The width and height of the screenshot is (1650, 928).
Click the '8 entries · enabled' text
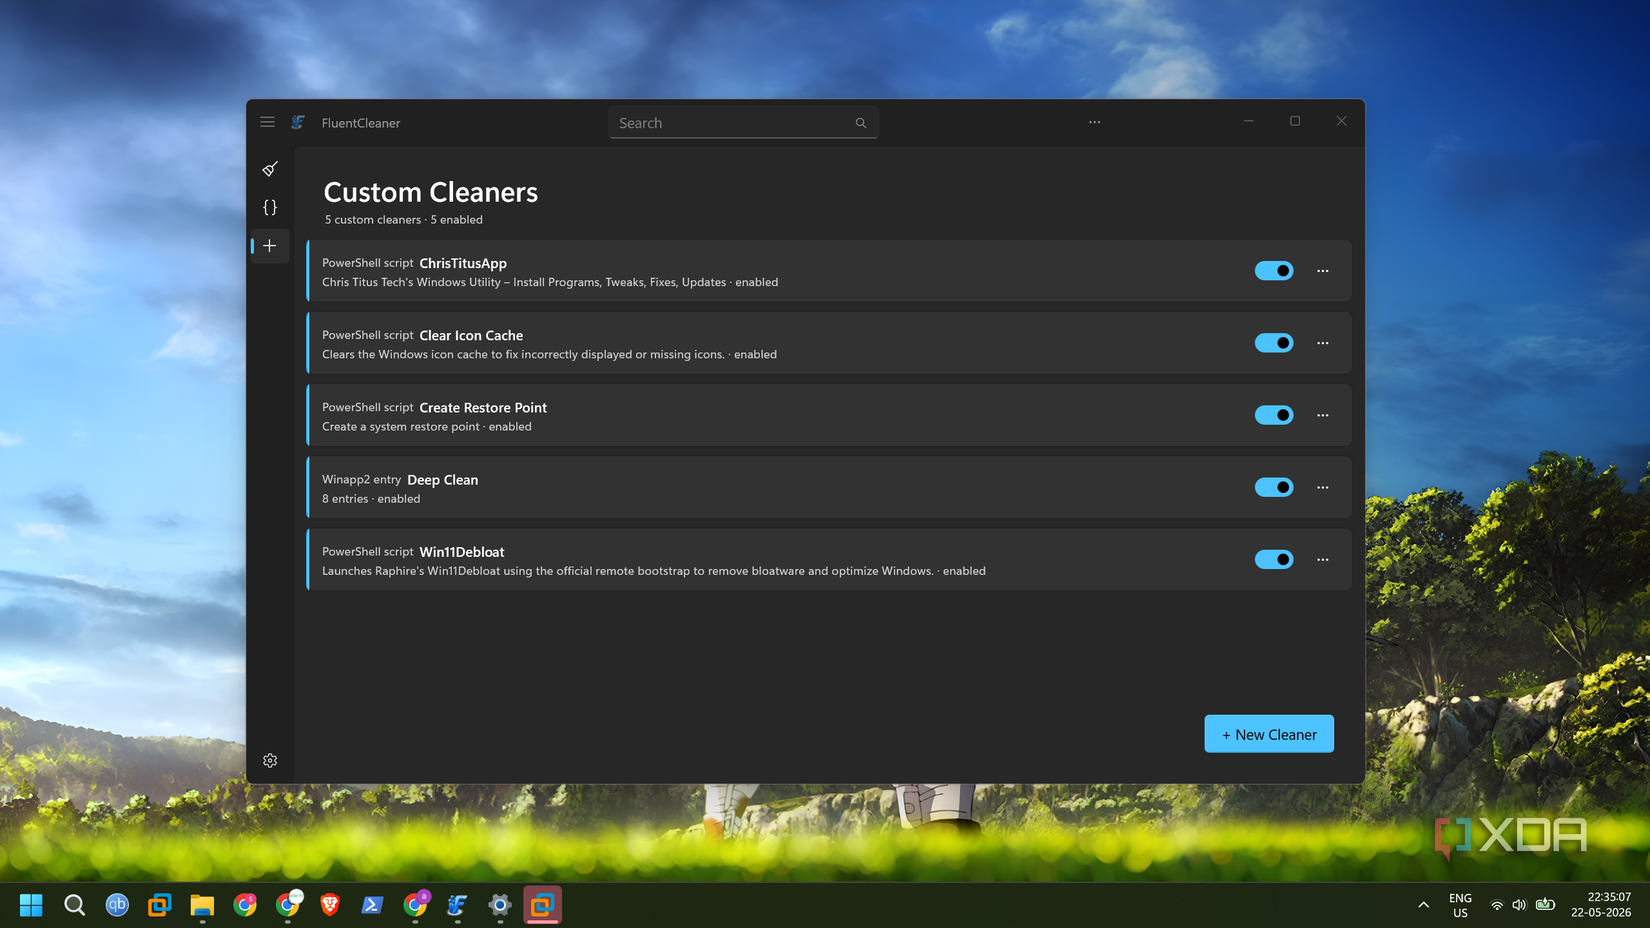(371, 499)
